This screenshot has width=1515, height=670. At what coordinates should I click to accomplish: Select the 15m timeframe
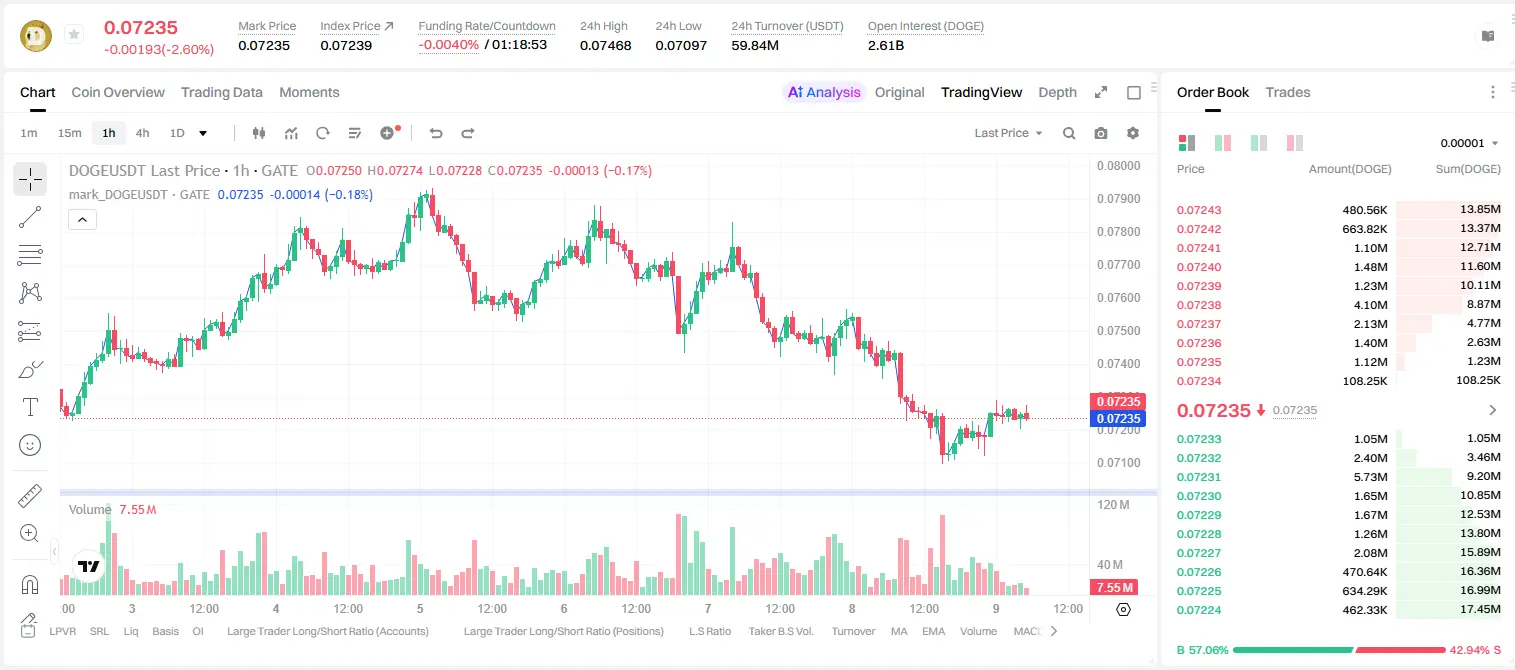(x=69, y=133)
